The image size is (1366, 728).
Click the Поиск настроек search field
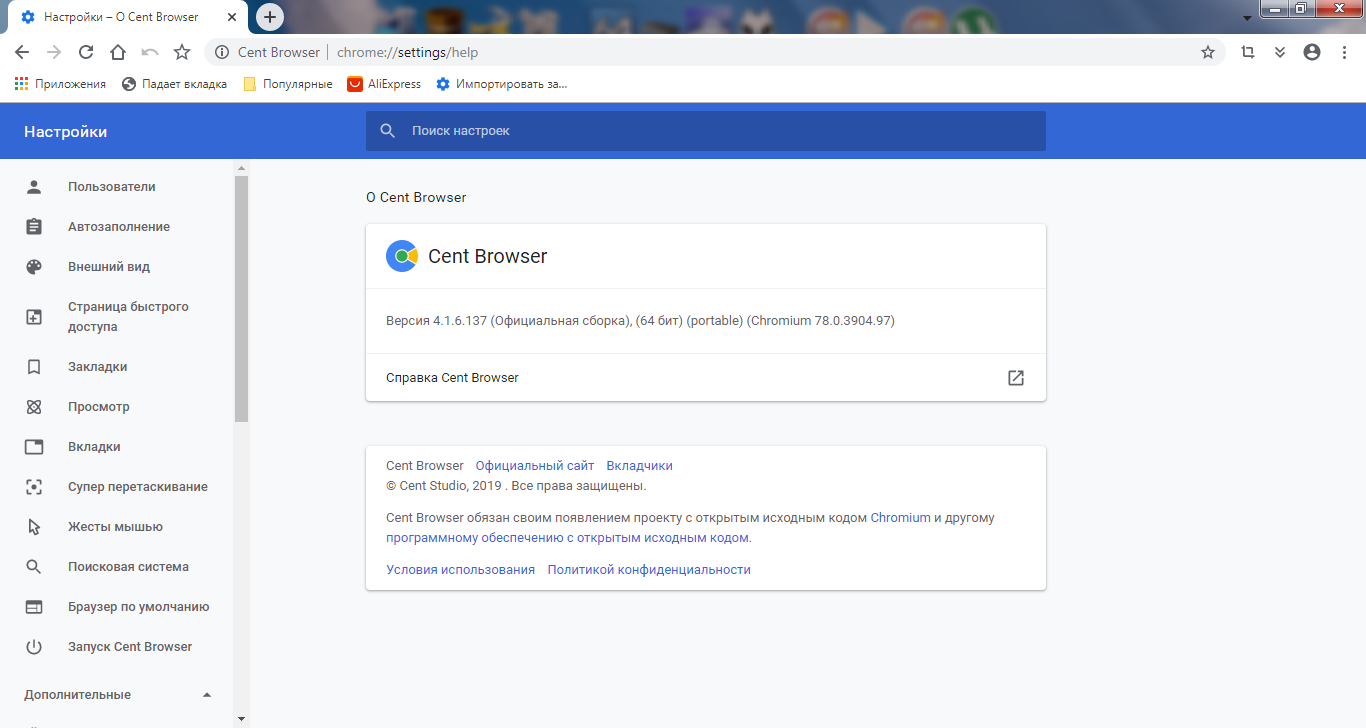pos(705,131)
